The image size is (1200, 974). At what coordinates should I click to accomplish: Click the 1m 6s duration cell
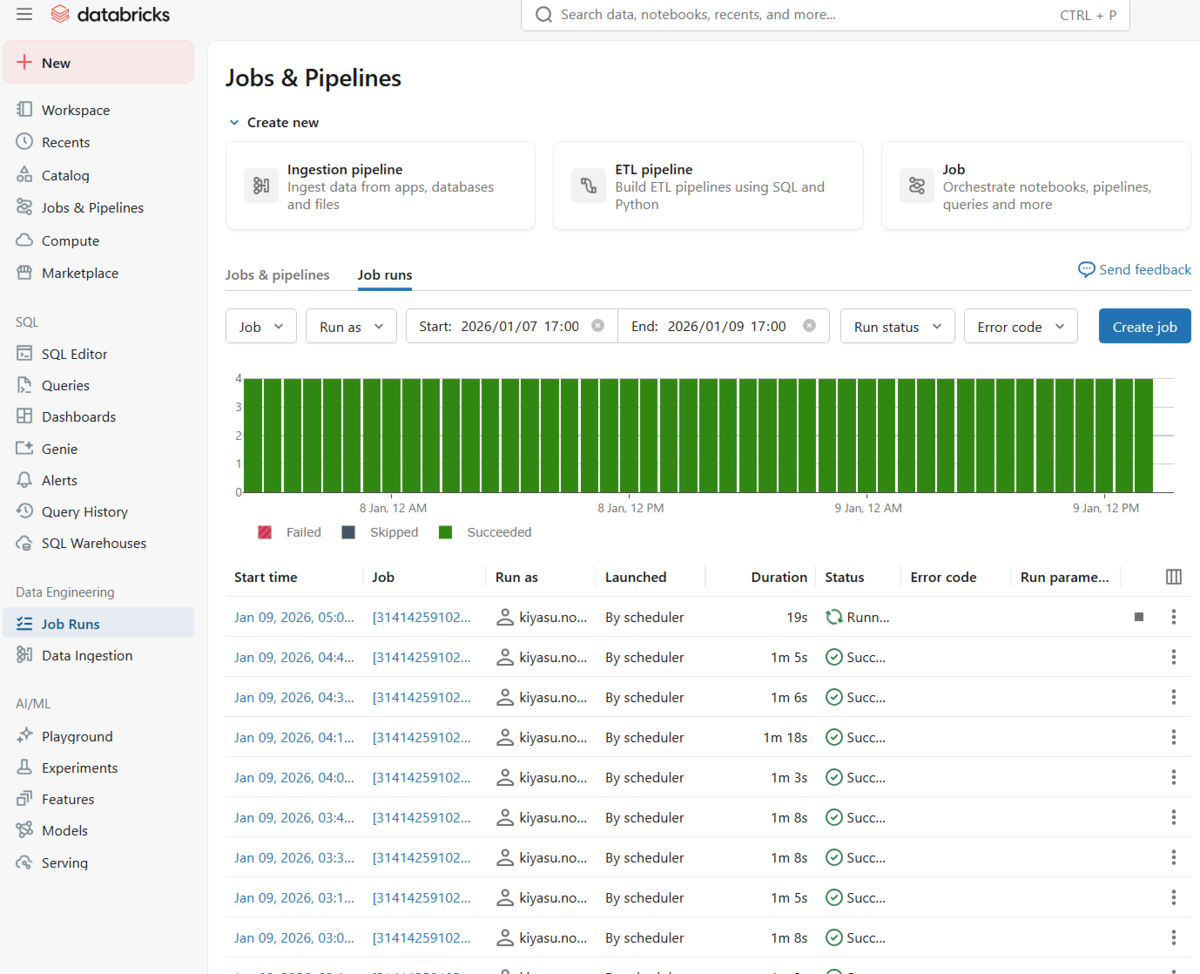pyautogui.click(x=789, y=697)
